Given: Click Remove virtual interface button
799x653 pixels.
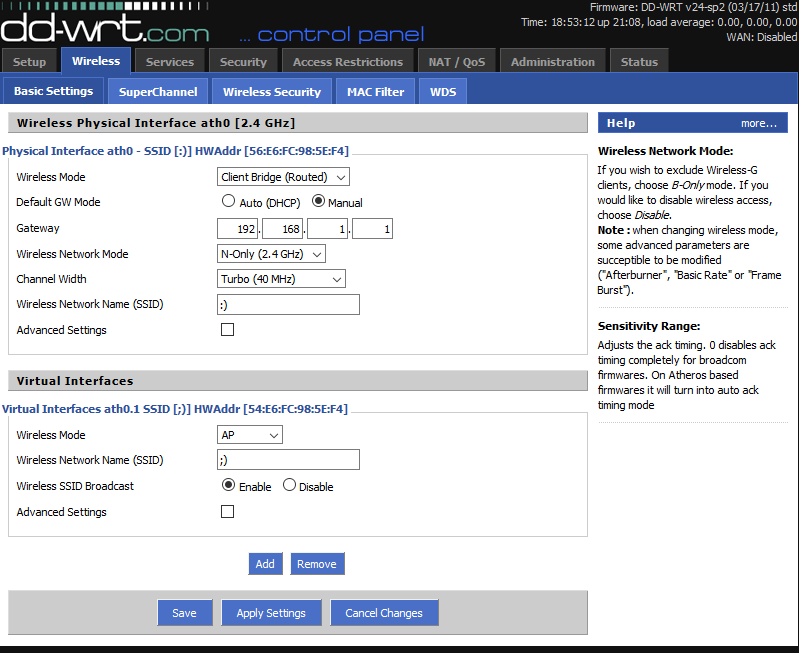Looking at the screenshot, I should pyautogui.click(x=317, y=564).
